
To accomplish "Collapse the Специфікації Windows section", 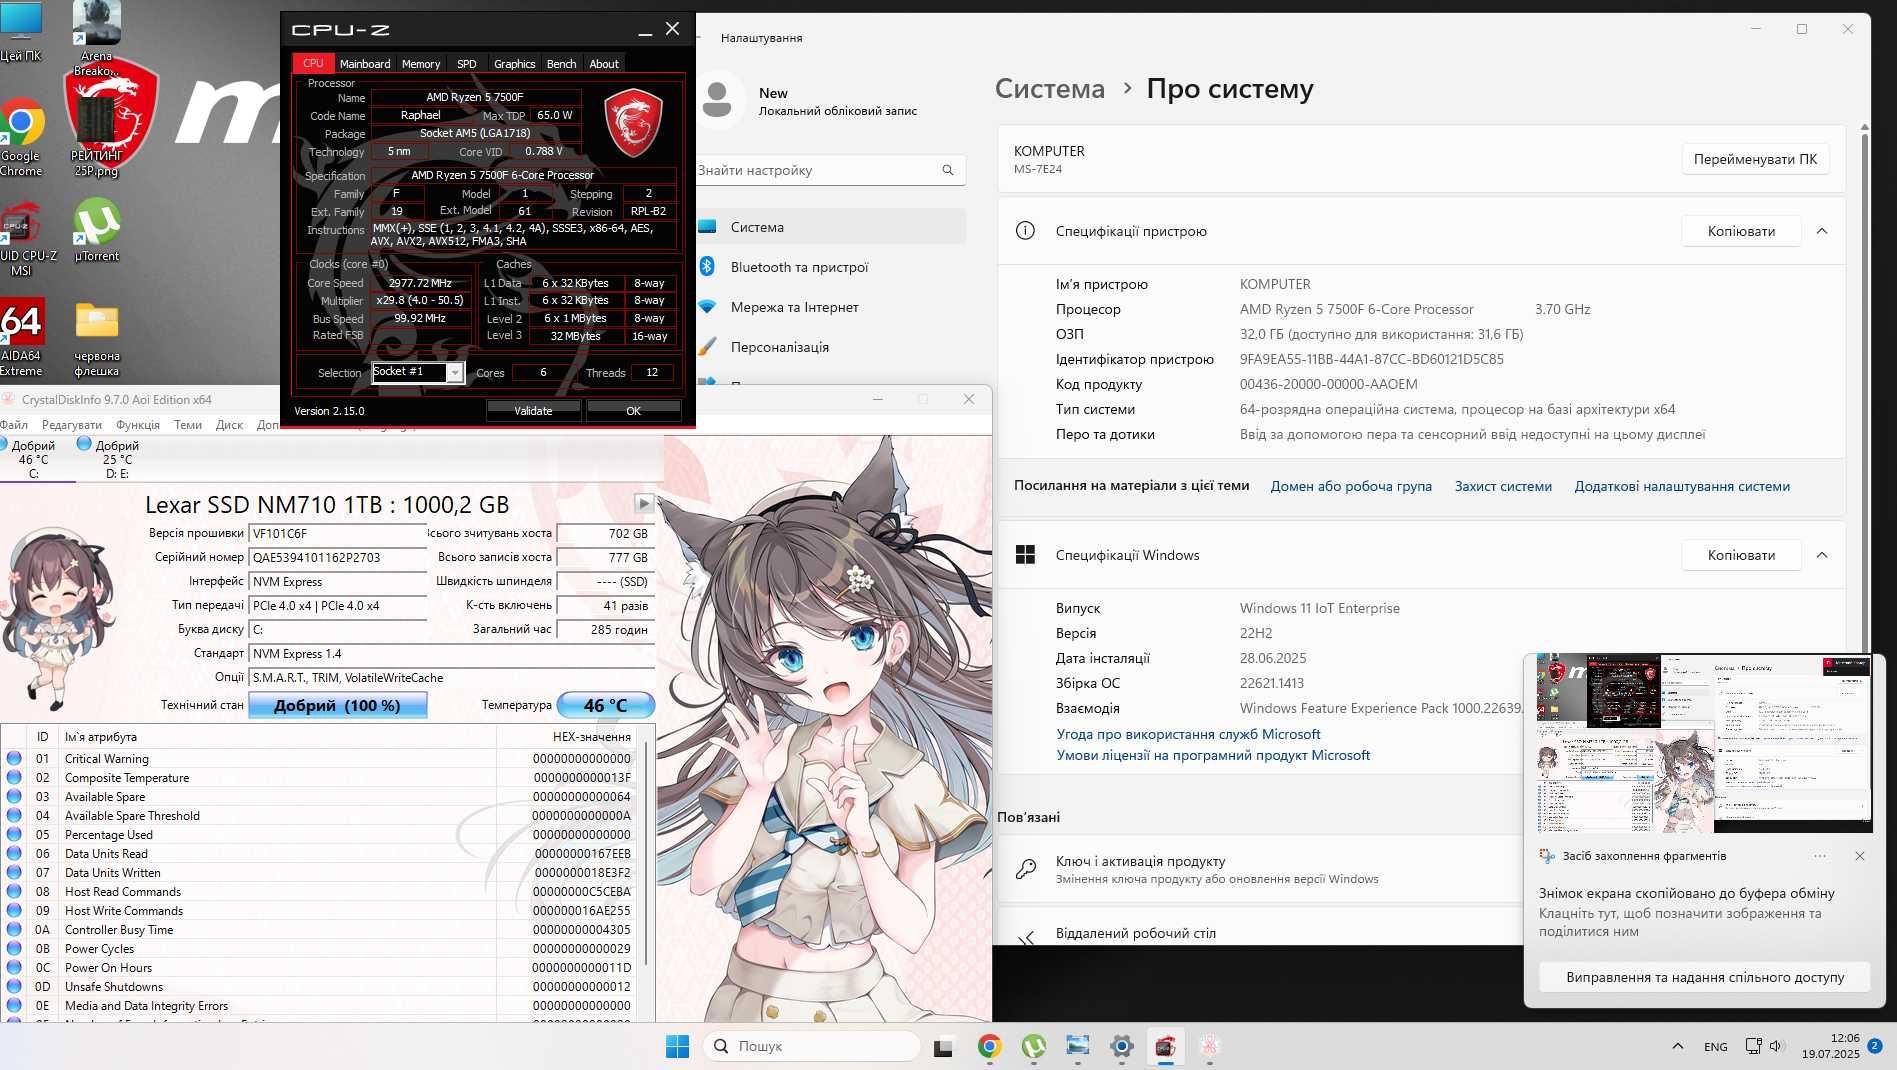I will tap(1822, 555).
